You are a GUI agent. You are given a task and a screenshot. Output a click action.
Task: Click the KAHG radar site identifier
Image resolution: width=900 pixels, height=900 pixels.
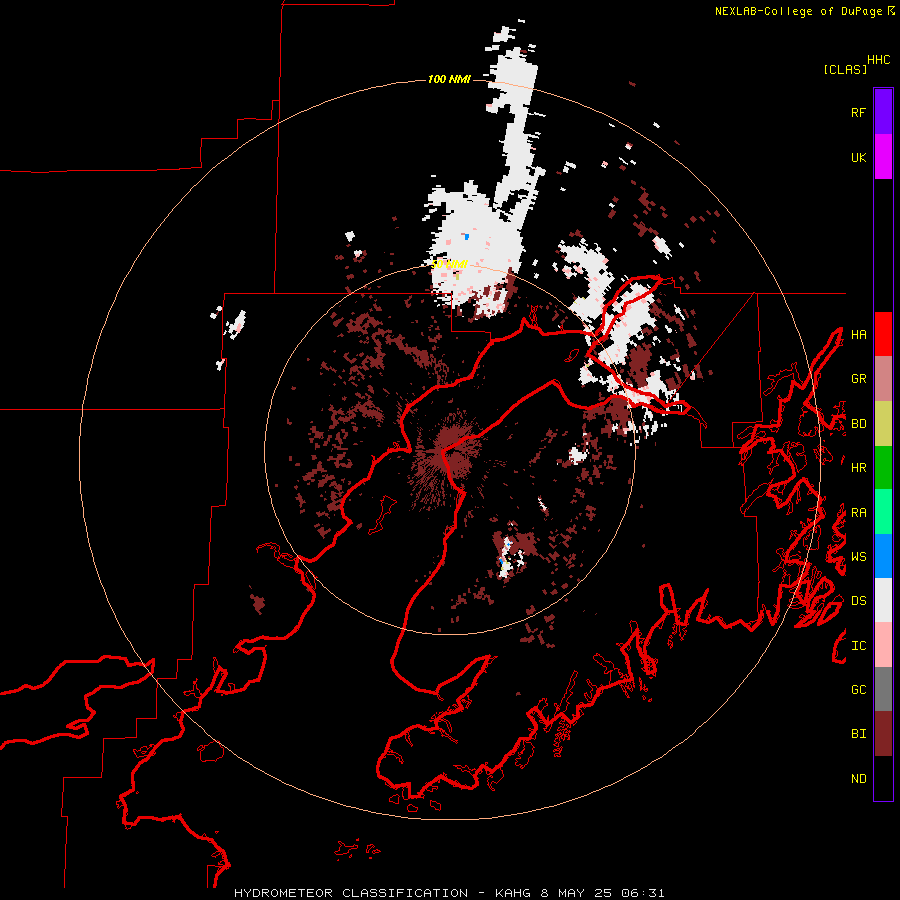513,893
